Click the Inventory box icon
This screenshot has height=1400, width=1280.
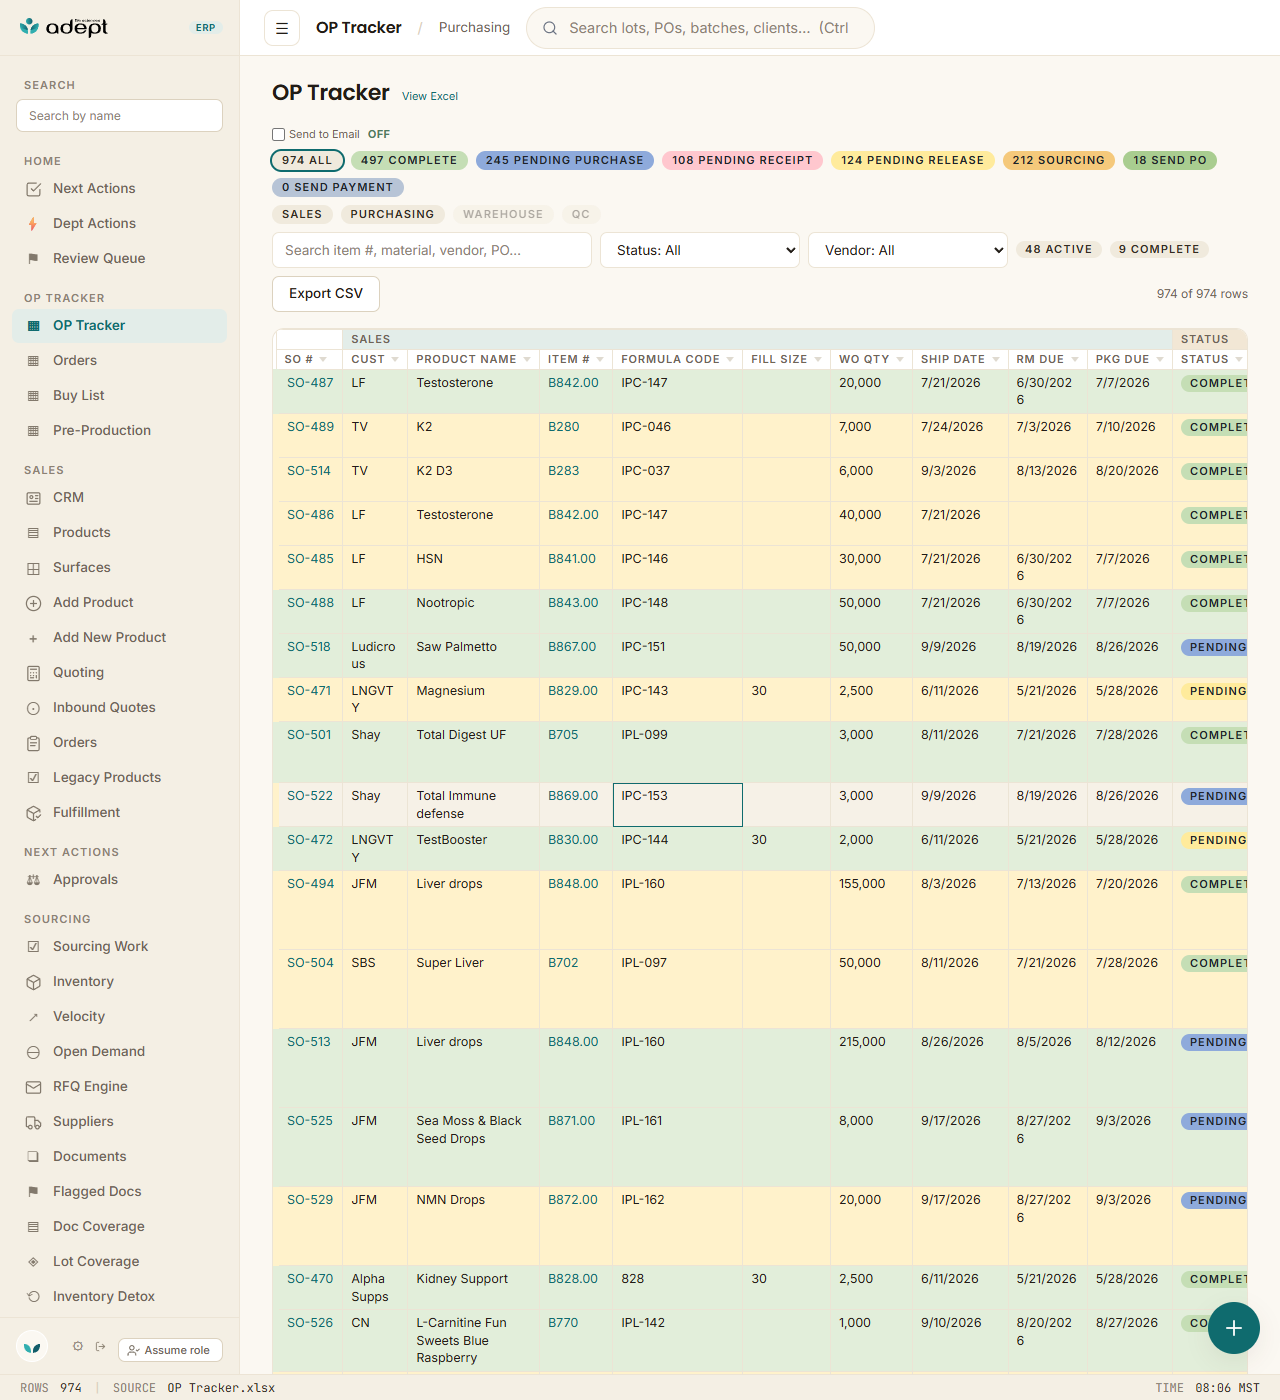tap(33, 982)
